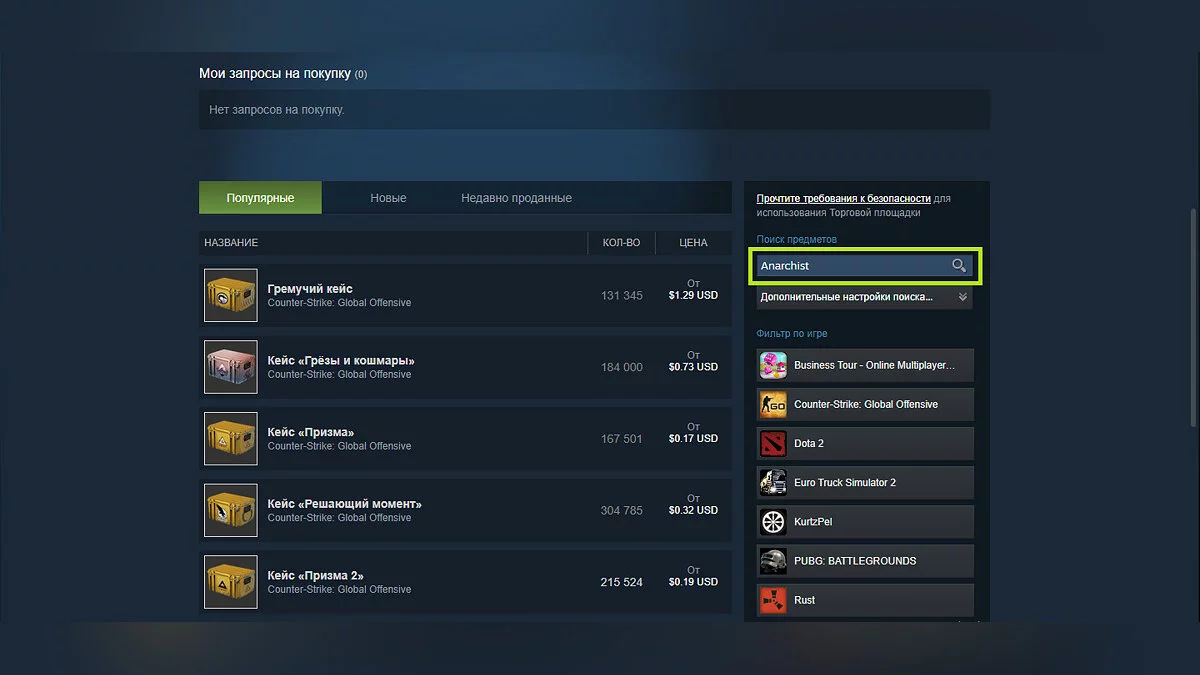Filter by Business Tour - Online Multiplayer label
Viewport: 1200px width, 675px height.
click(x=874, y=365)
